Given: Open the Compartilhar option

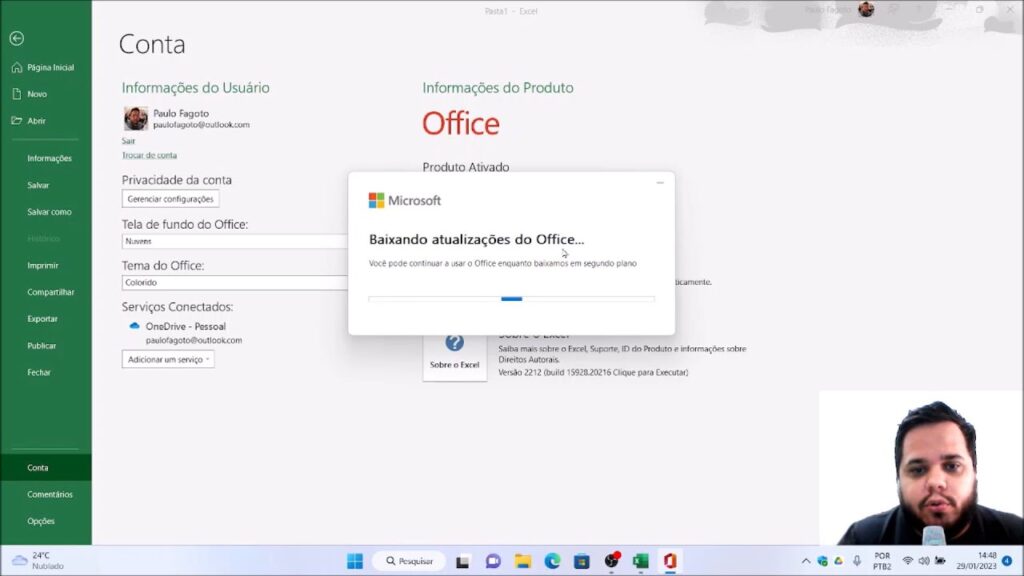Looking at the screenshot, I should tap(50, 292).
